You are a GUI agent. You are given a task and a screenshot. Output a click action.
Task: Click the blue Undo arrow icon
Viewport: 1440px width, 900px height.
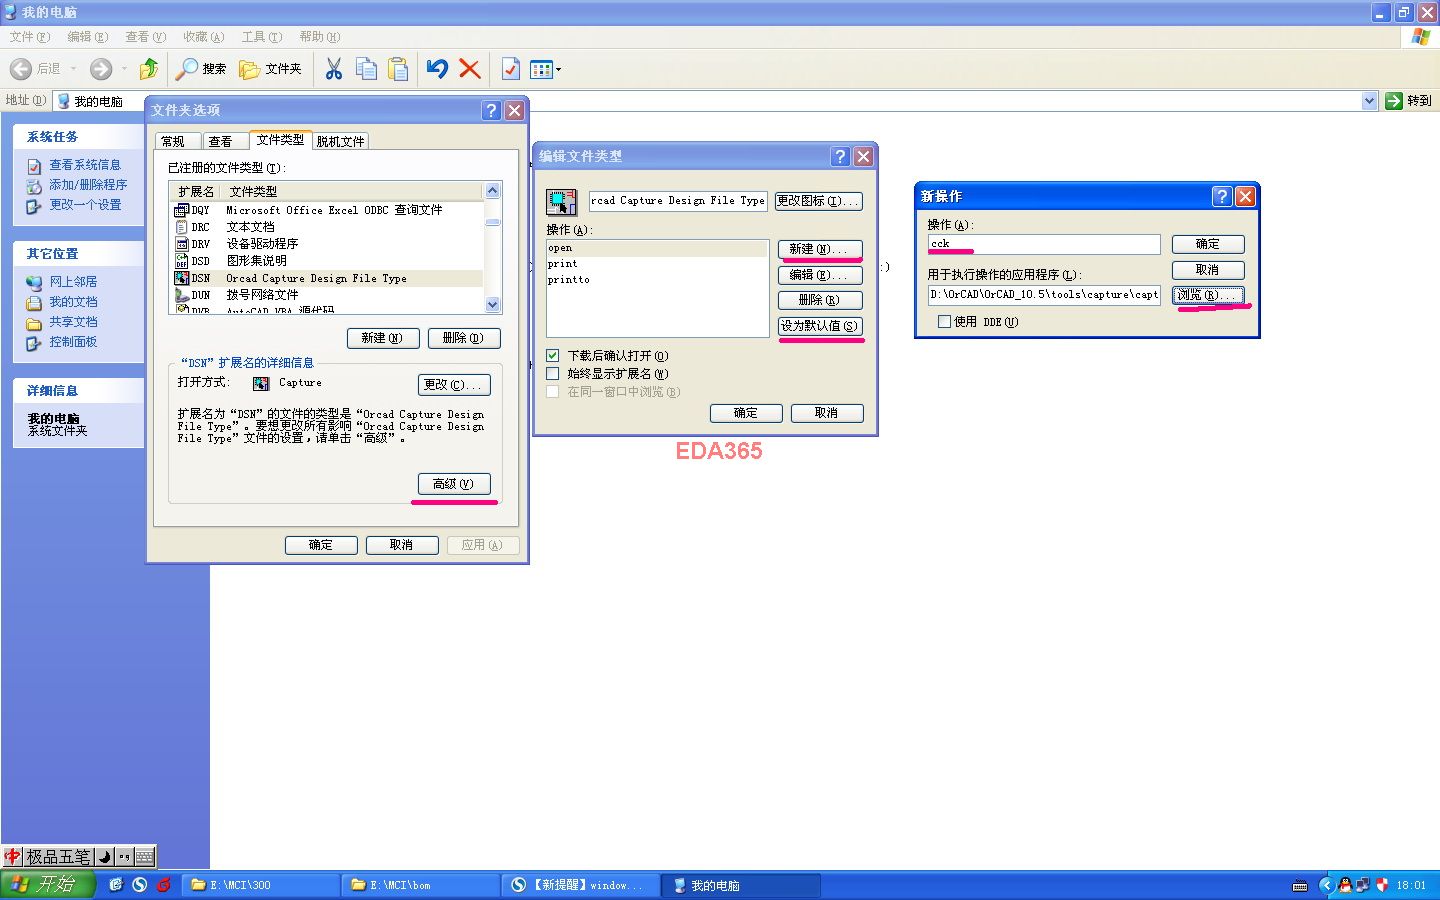[x=437, y=69]
